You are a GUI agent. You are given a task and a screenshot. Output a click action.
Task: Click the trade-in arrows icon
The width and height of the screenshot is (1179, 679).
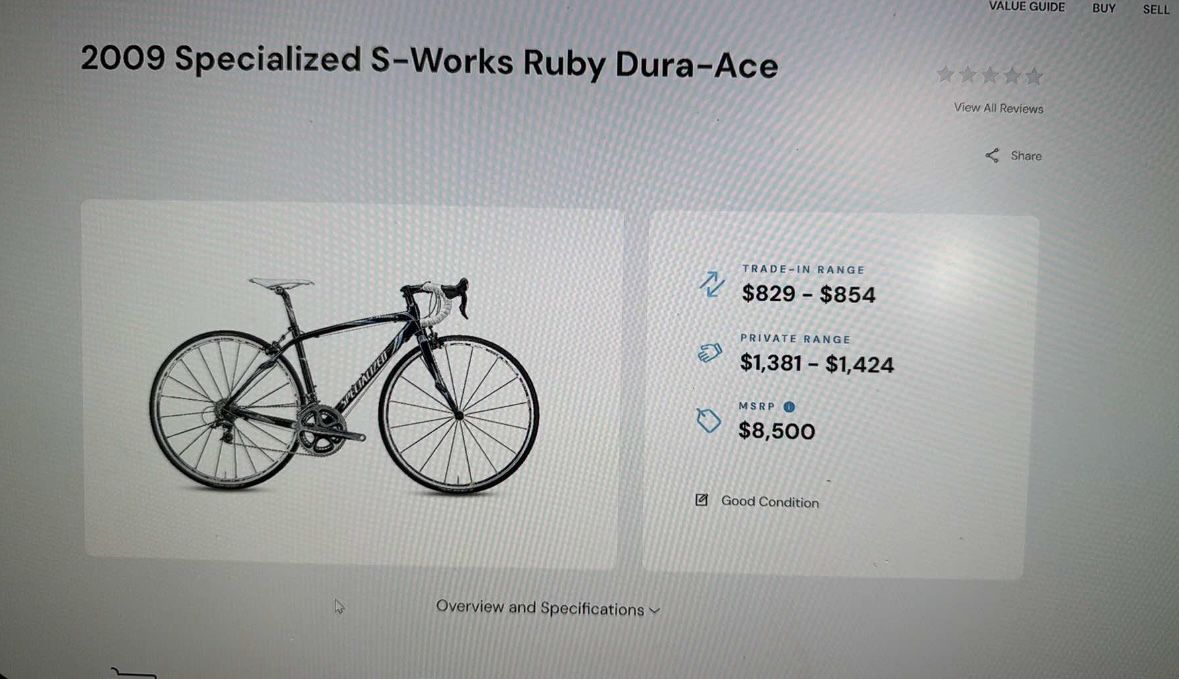[711, 284]
